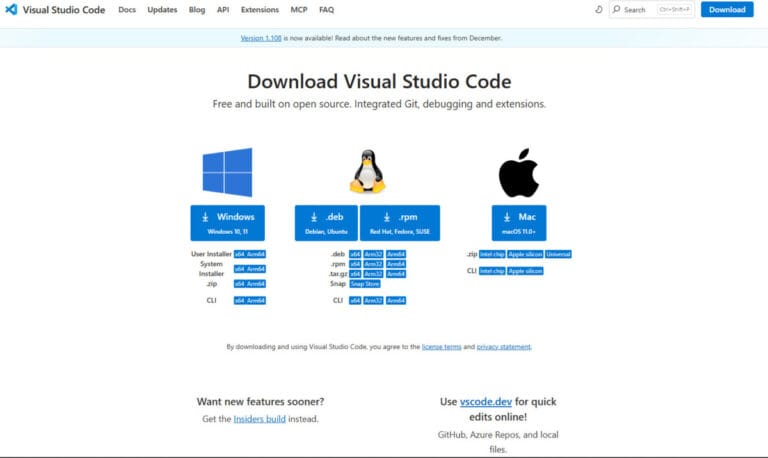Download Linux .tar.gz Arm64 archive
Image resolution: width=768 pixels, height=458 pixels.
coord(396,274)
